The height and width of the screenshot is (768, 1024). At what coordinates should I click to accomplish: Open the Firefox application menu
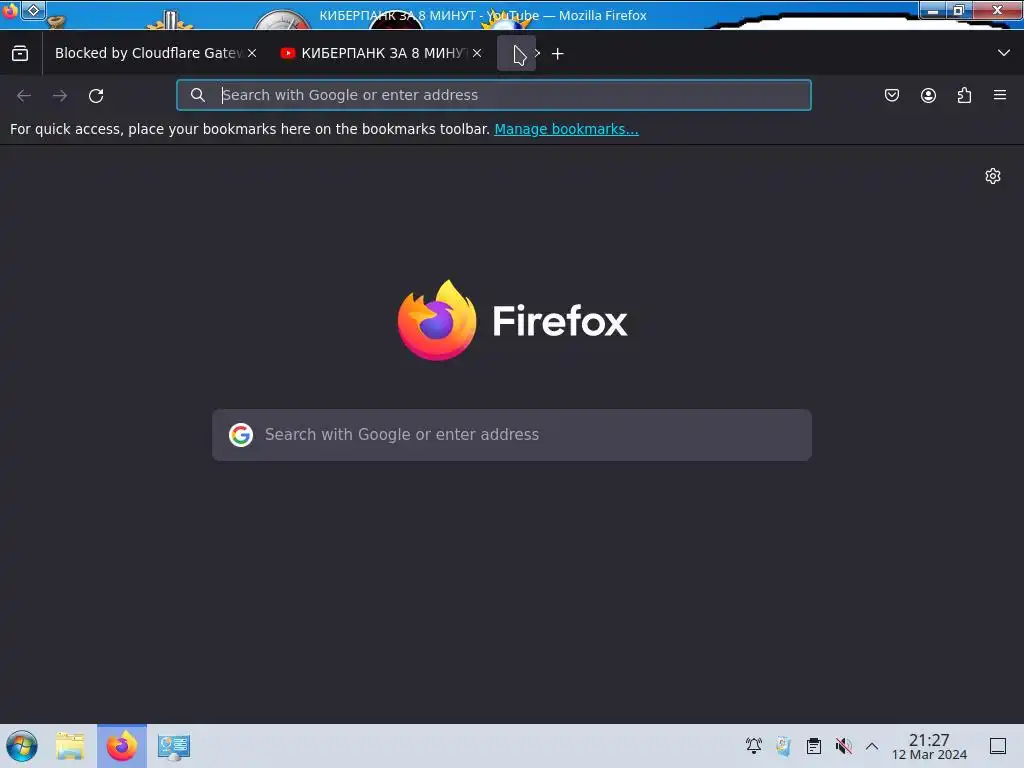click(1000, 96)
